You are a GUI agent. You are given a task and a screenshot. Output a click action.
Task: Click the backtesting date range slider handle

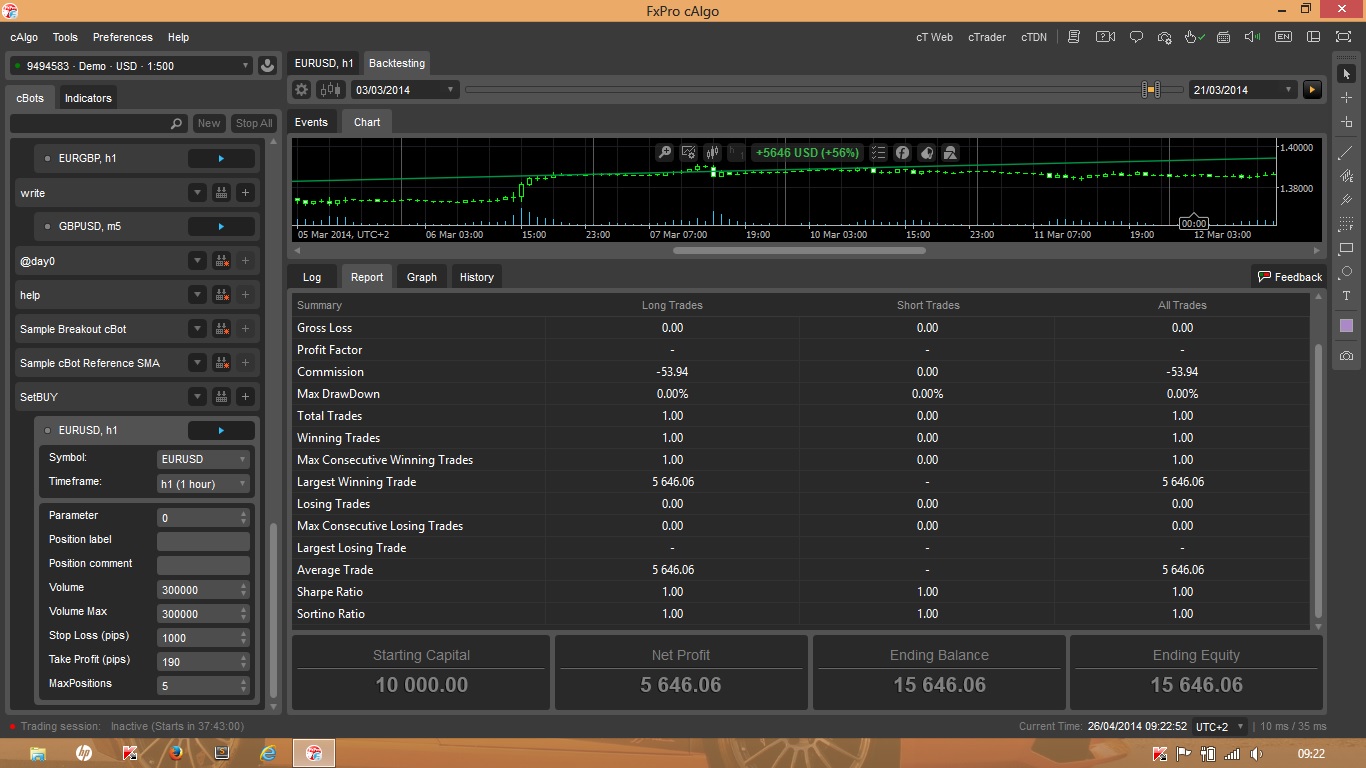tap(1152, 89)
